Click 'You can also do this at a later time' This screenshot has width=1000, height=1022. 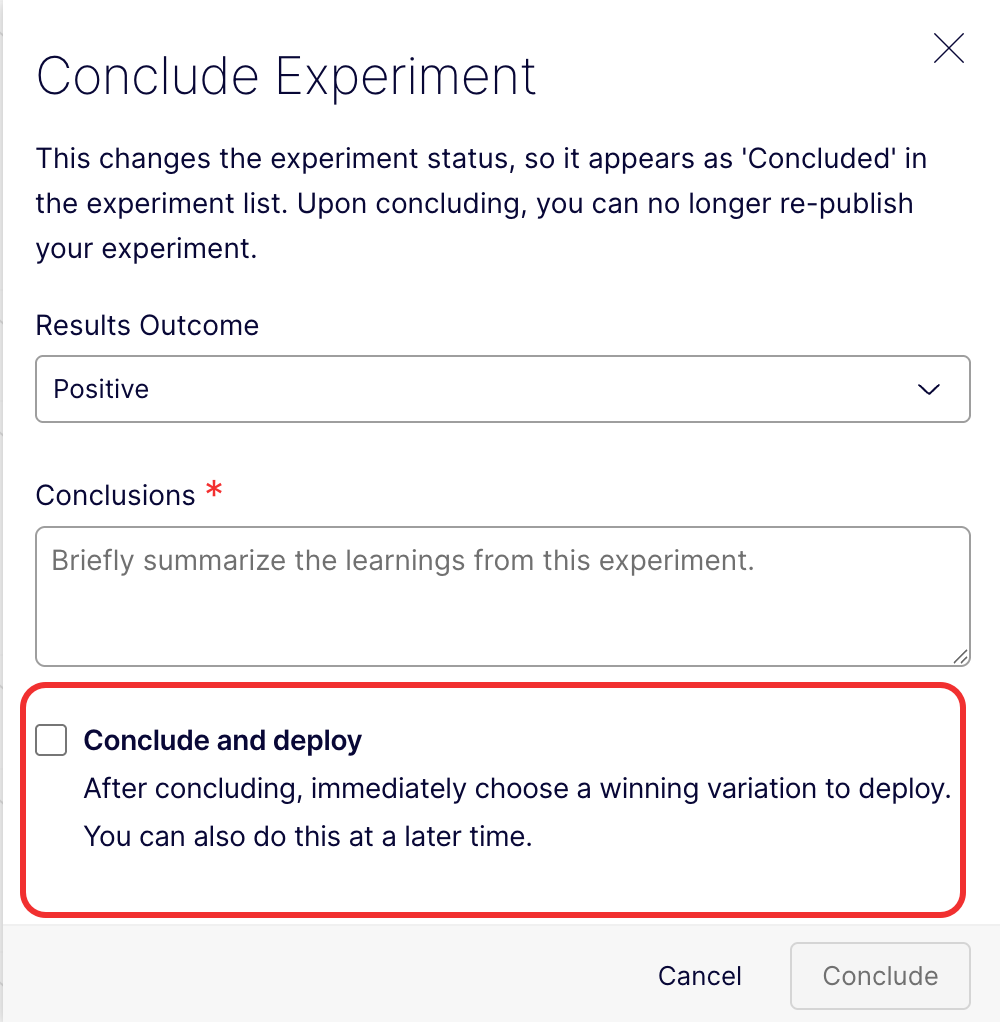[307, 836]
